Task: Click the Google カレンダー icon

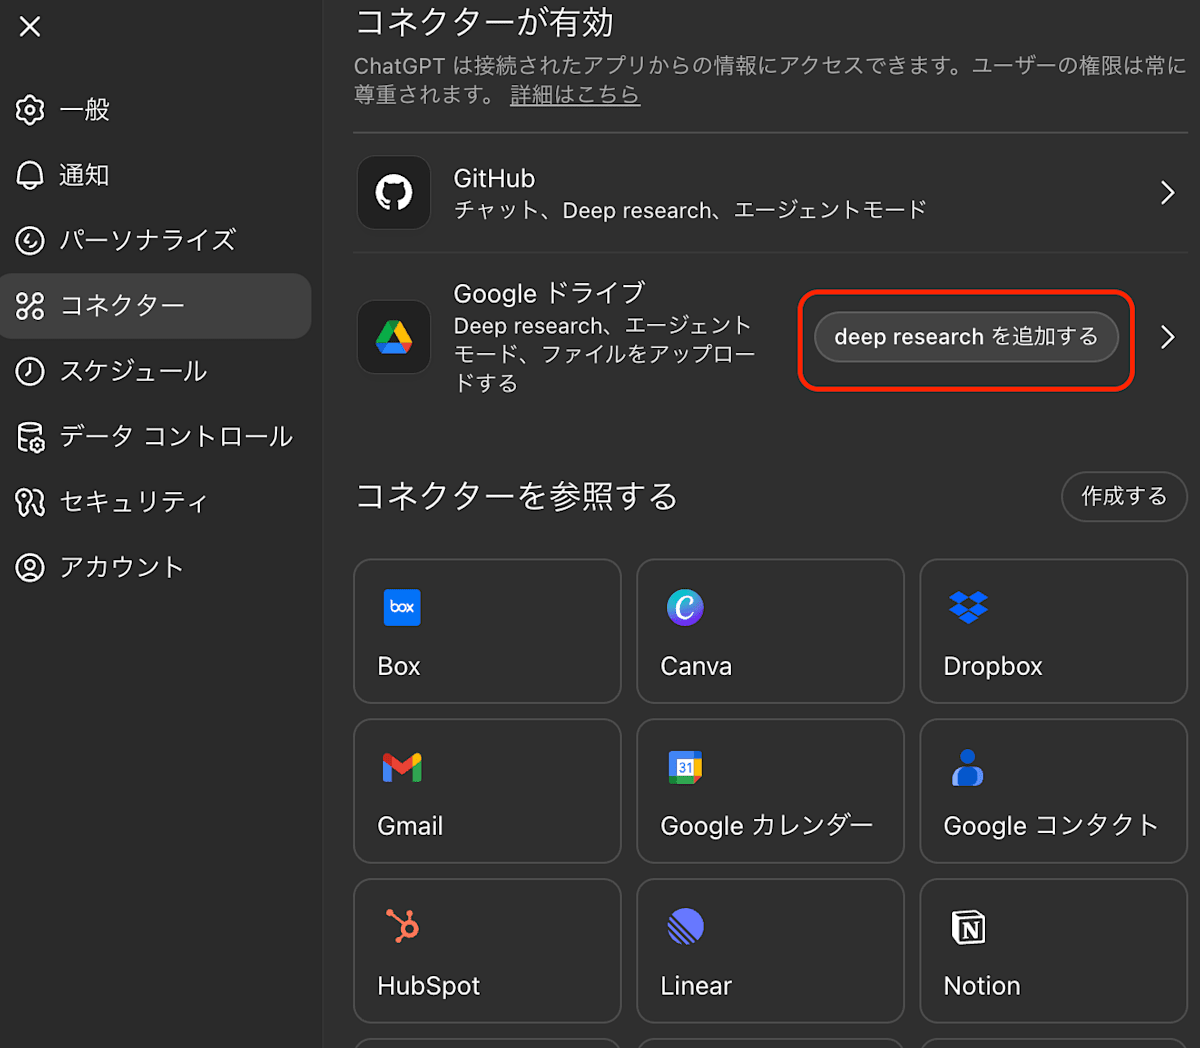Action: click(685, 767)
